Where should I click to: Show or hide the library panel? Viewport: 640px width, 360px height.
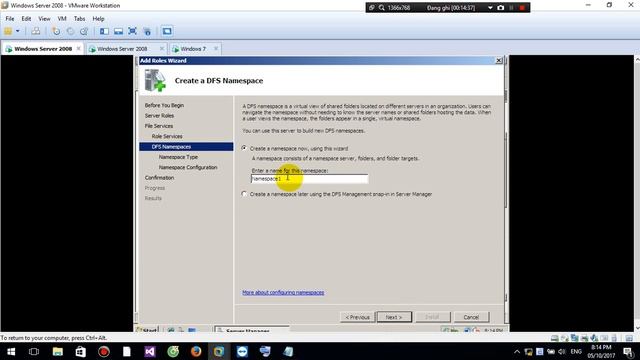(x=104, y=31)
